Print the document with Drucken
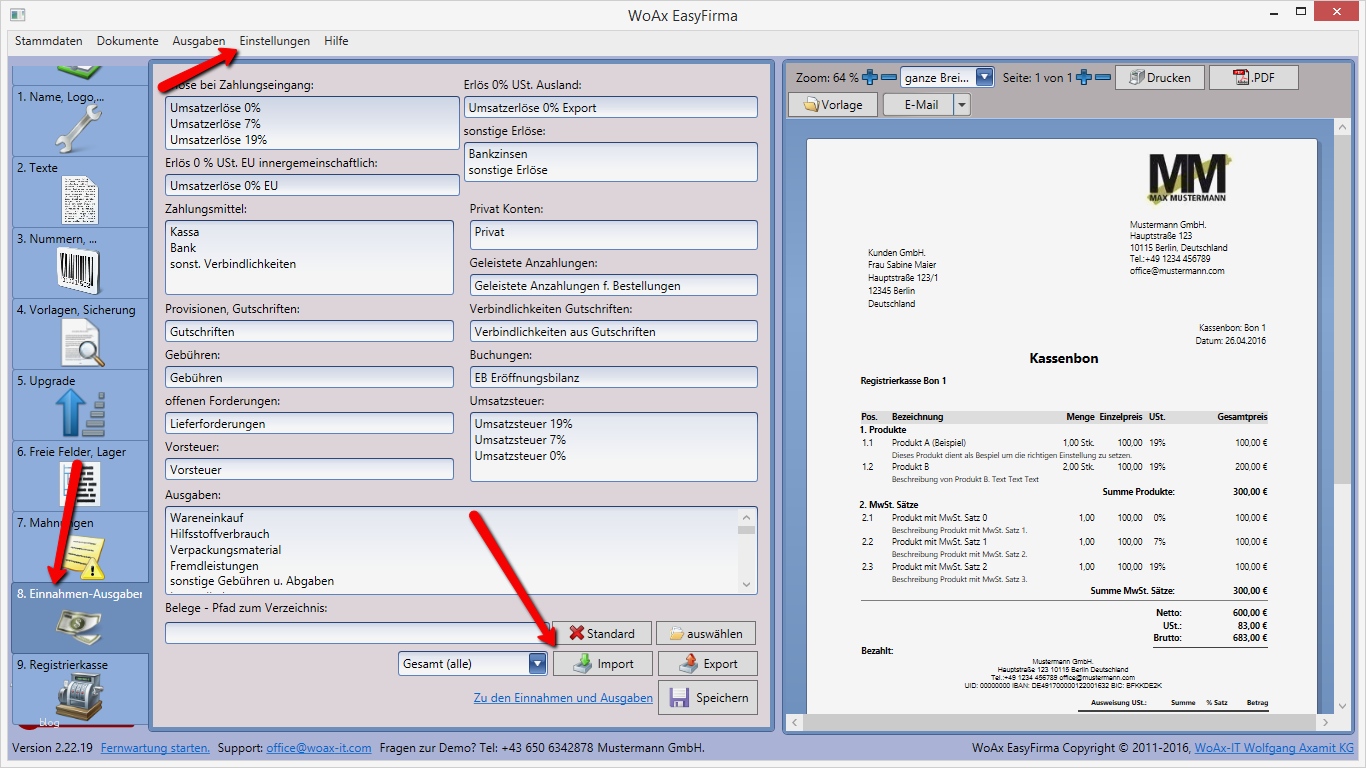 point(1158,78)
